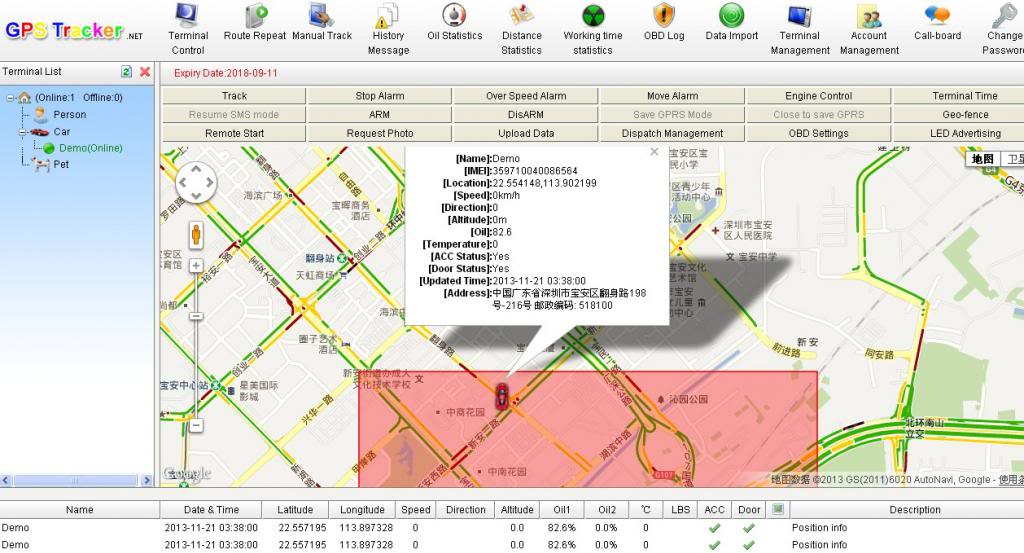Click the red car marker on map
Image resolution: width=1024 pixels, height=553 pixels.
[x=503, y=390]
